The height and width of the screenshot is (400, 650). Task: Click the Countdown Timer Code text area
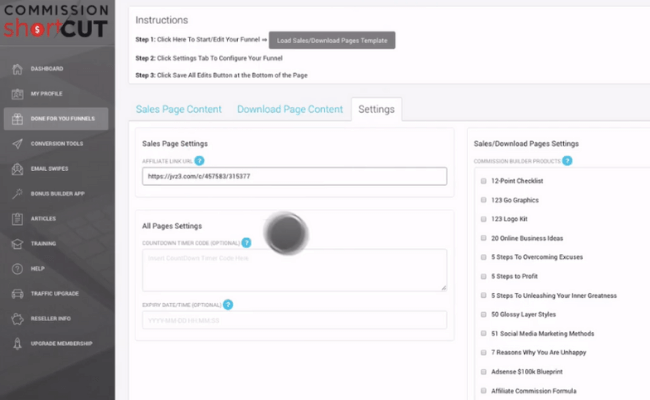coord(294,270)
